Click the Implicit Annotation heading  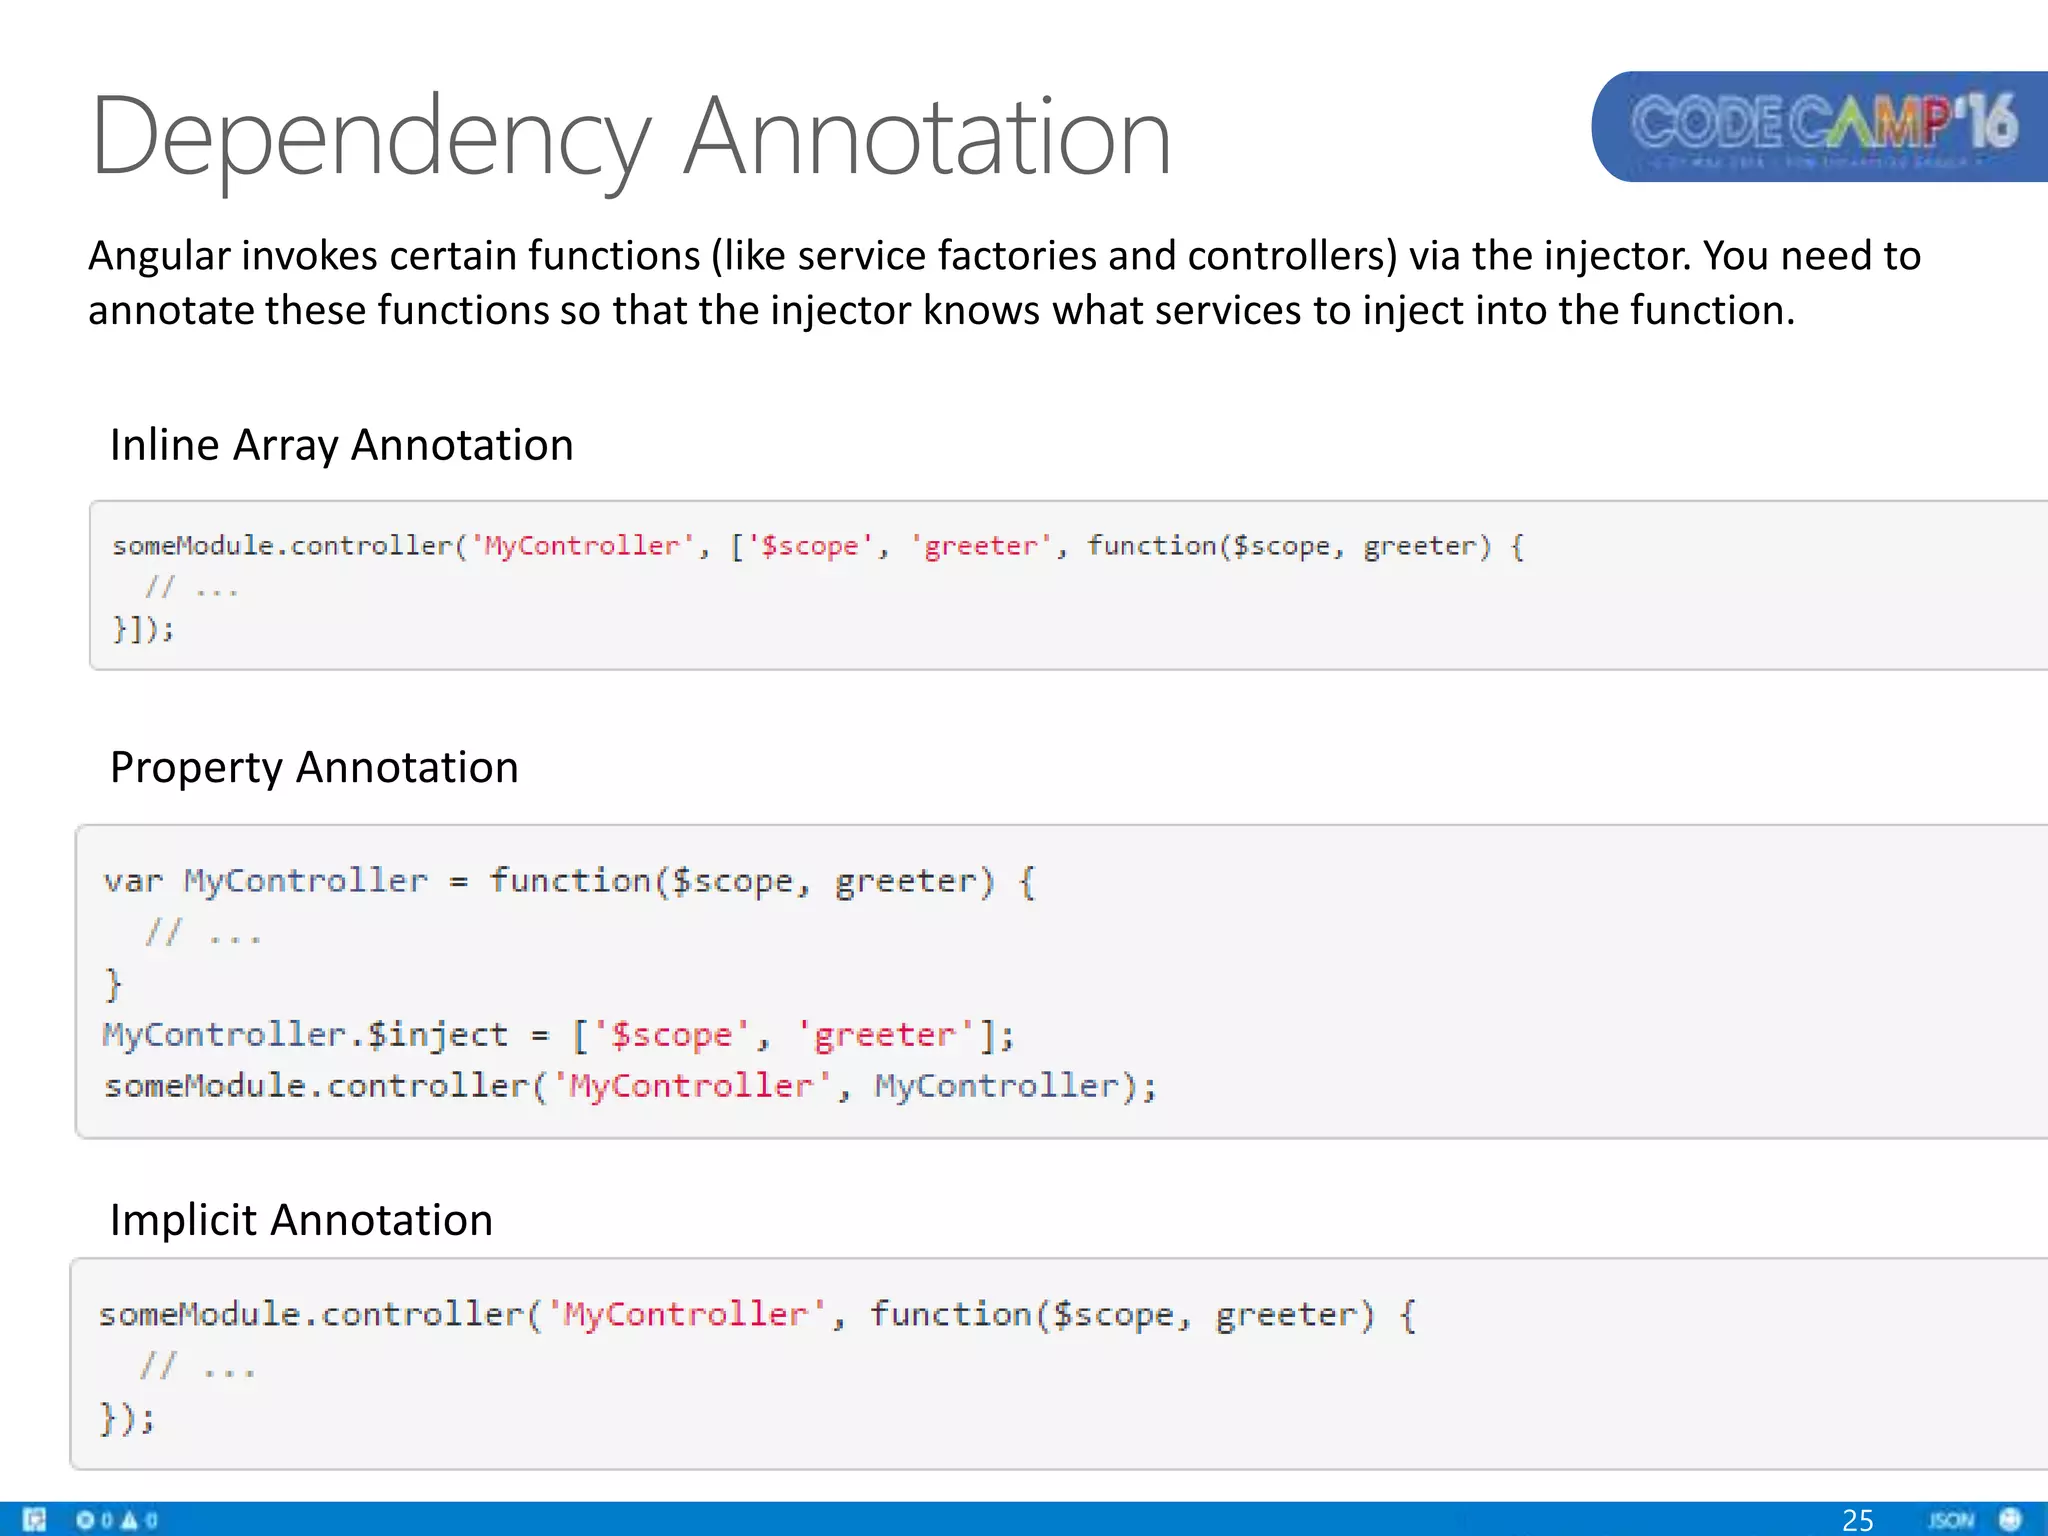coord(301,1220)
